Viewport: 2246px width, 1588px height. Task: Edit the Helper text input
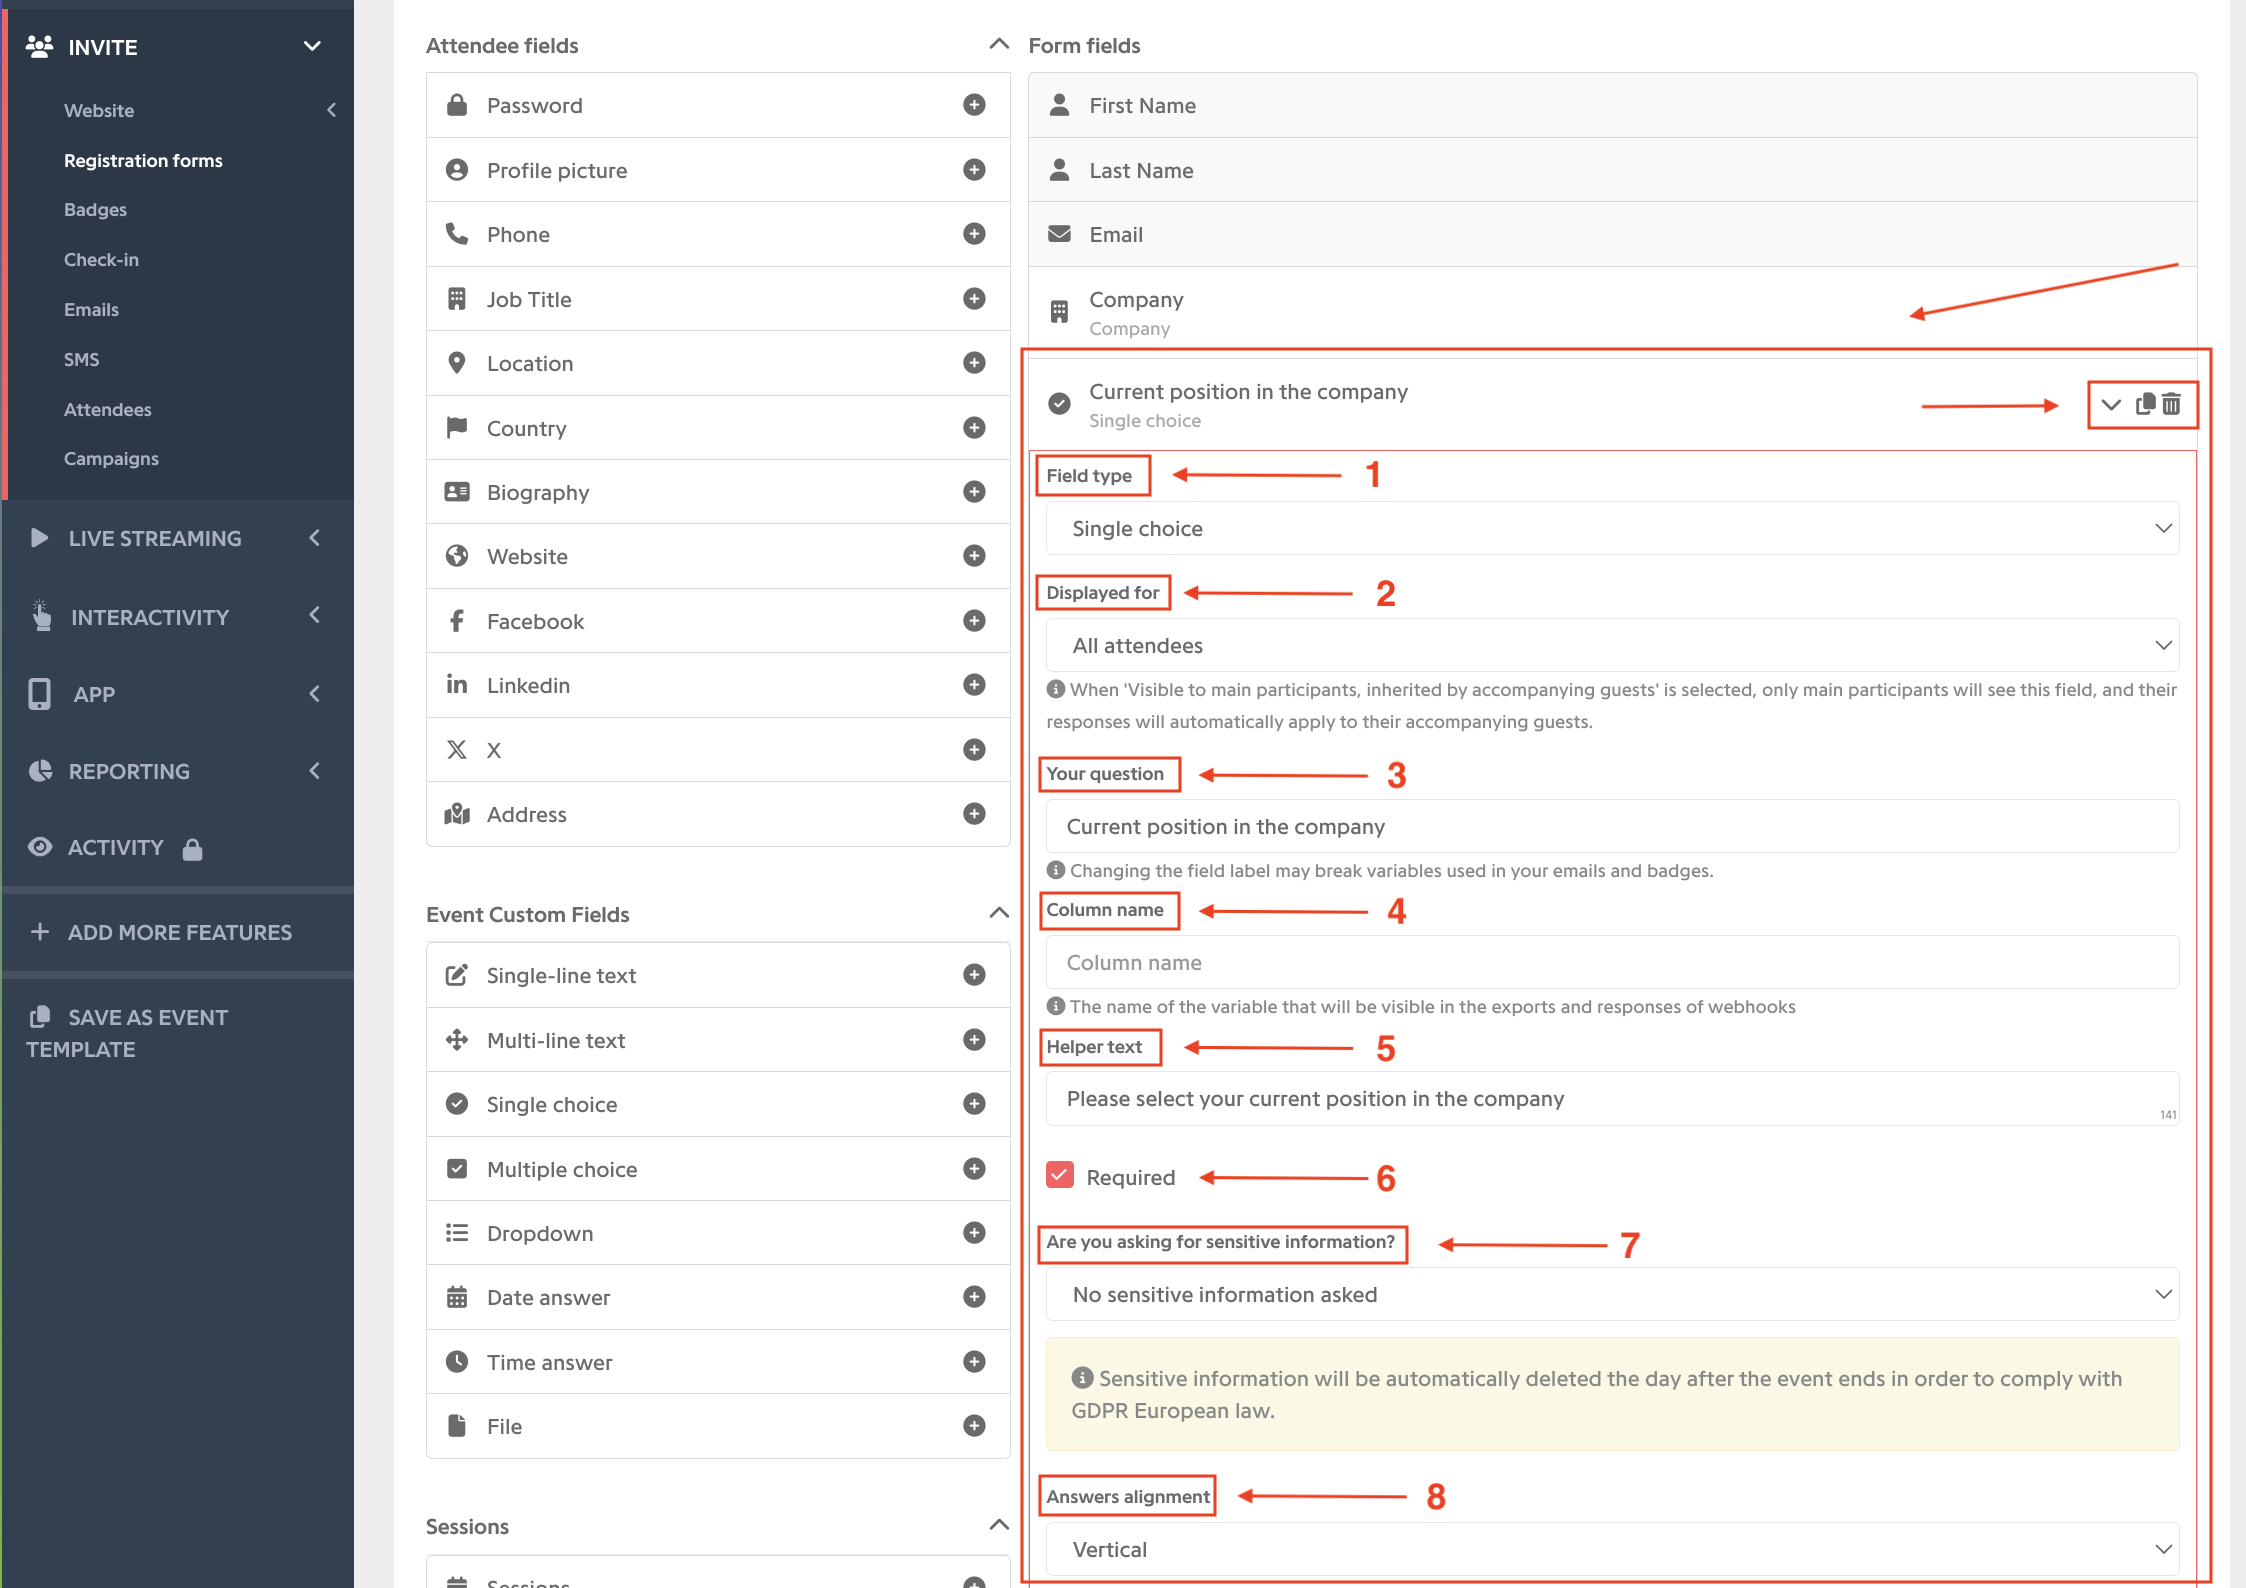[x=1612, y=1099]
